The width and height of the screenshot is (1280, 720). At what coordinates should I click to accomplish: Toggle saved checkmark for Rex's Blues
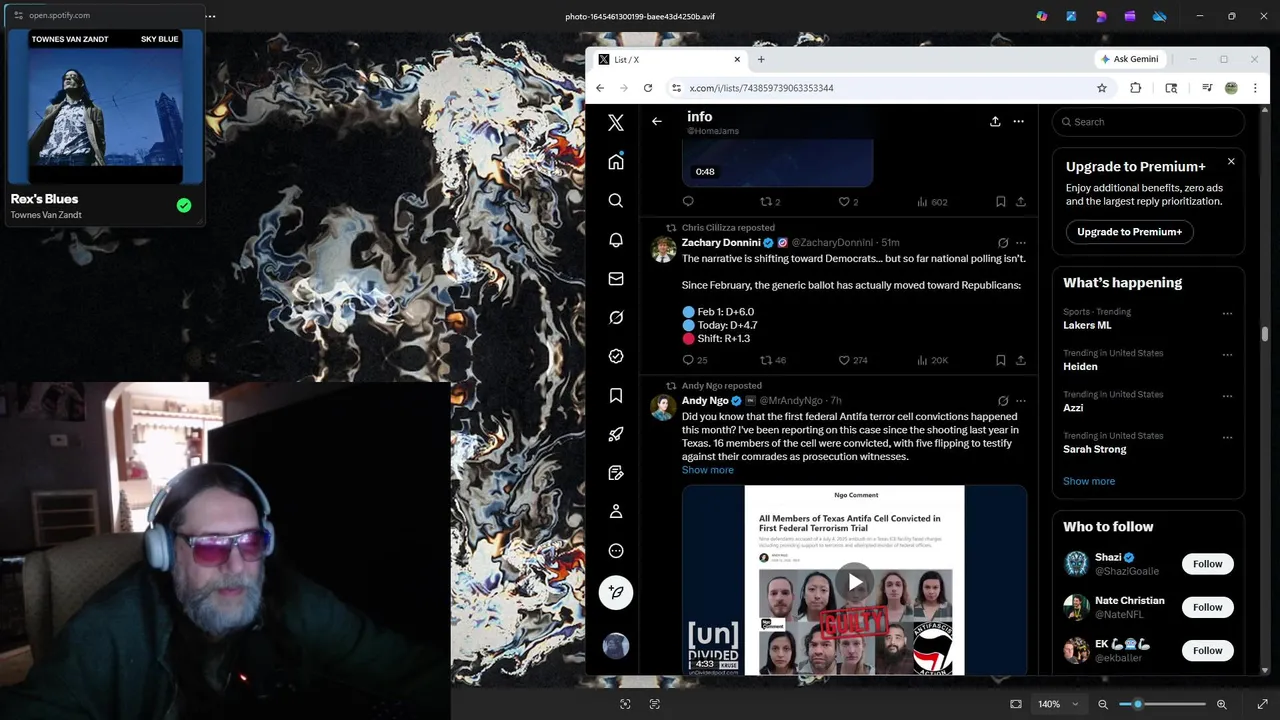click(184, 205)
